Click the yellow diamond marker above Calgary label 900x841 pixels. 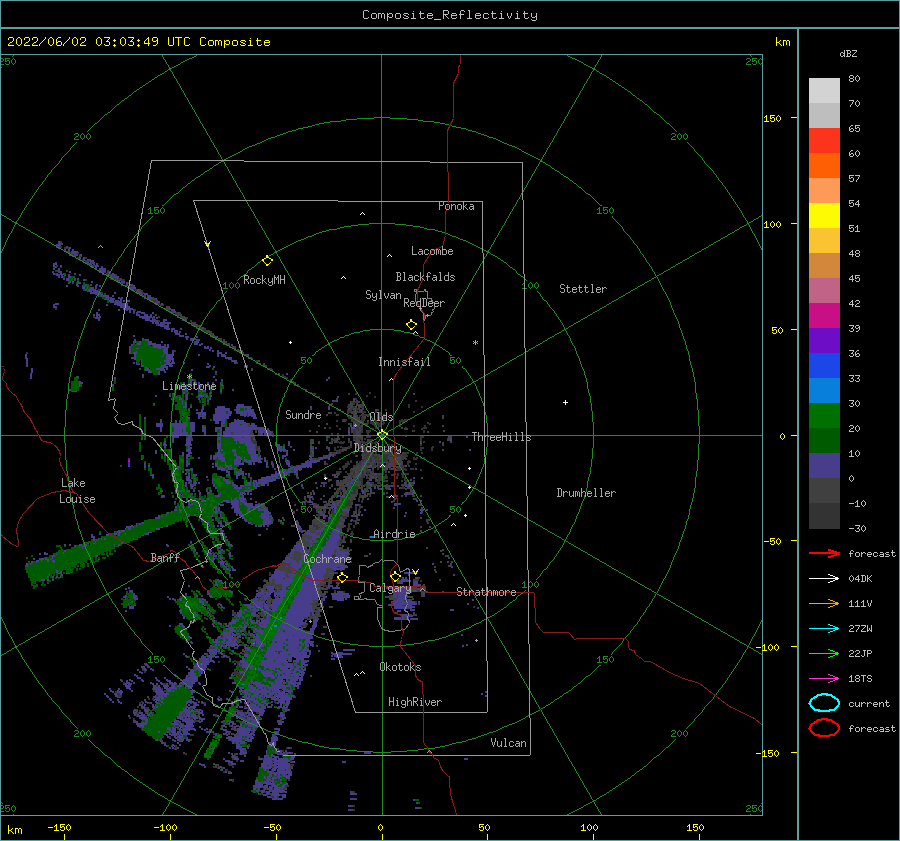(x=395, y=576)
